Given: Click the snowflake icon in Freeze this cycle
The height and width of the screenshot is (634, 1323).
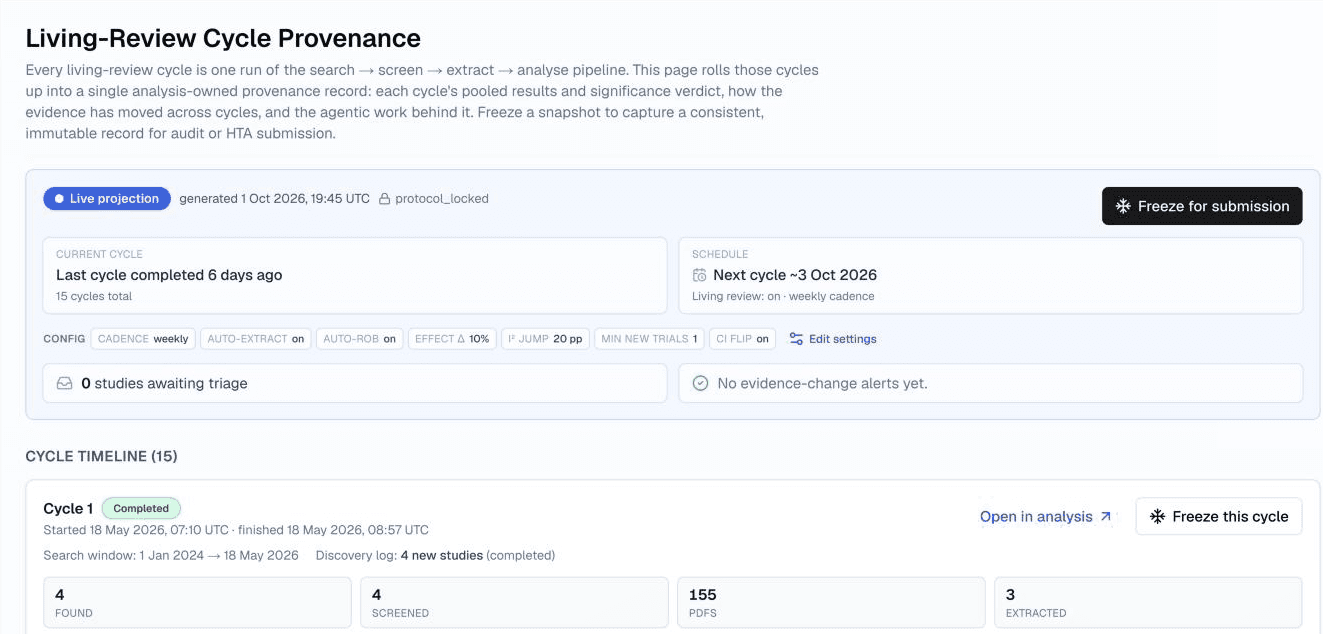Looking at the screenshot, I should point(1158,516).
